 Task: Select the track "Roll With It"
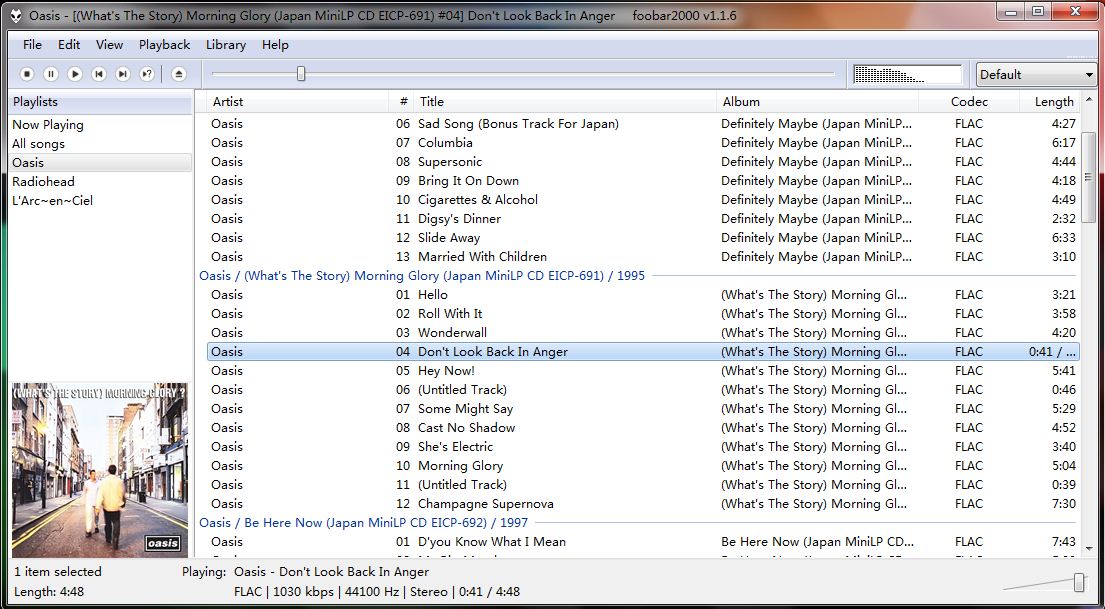click(x=643, y=314)
